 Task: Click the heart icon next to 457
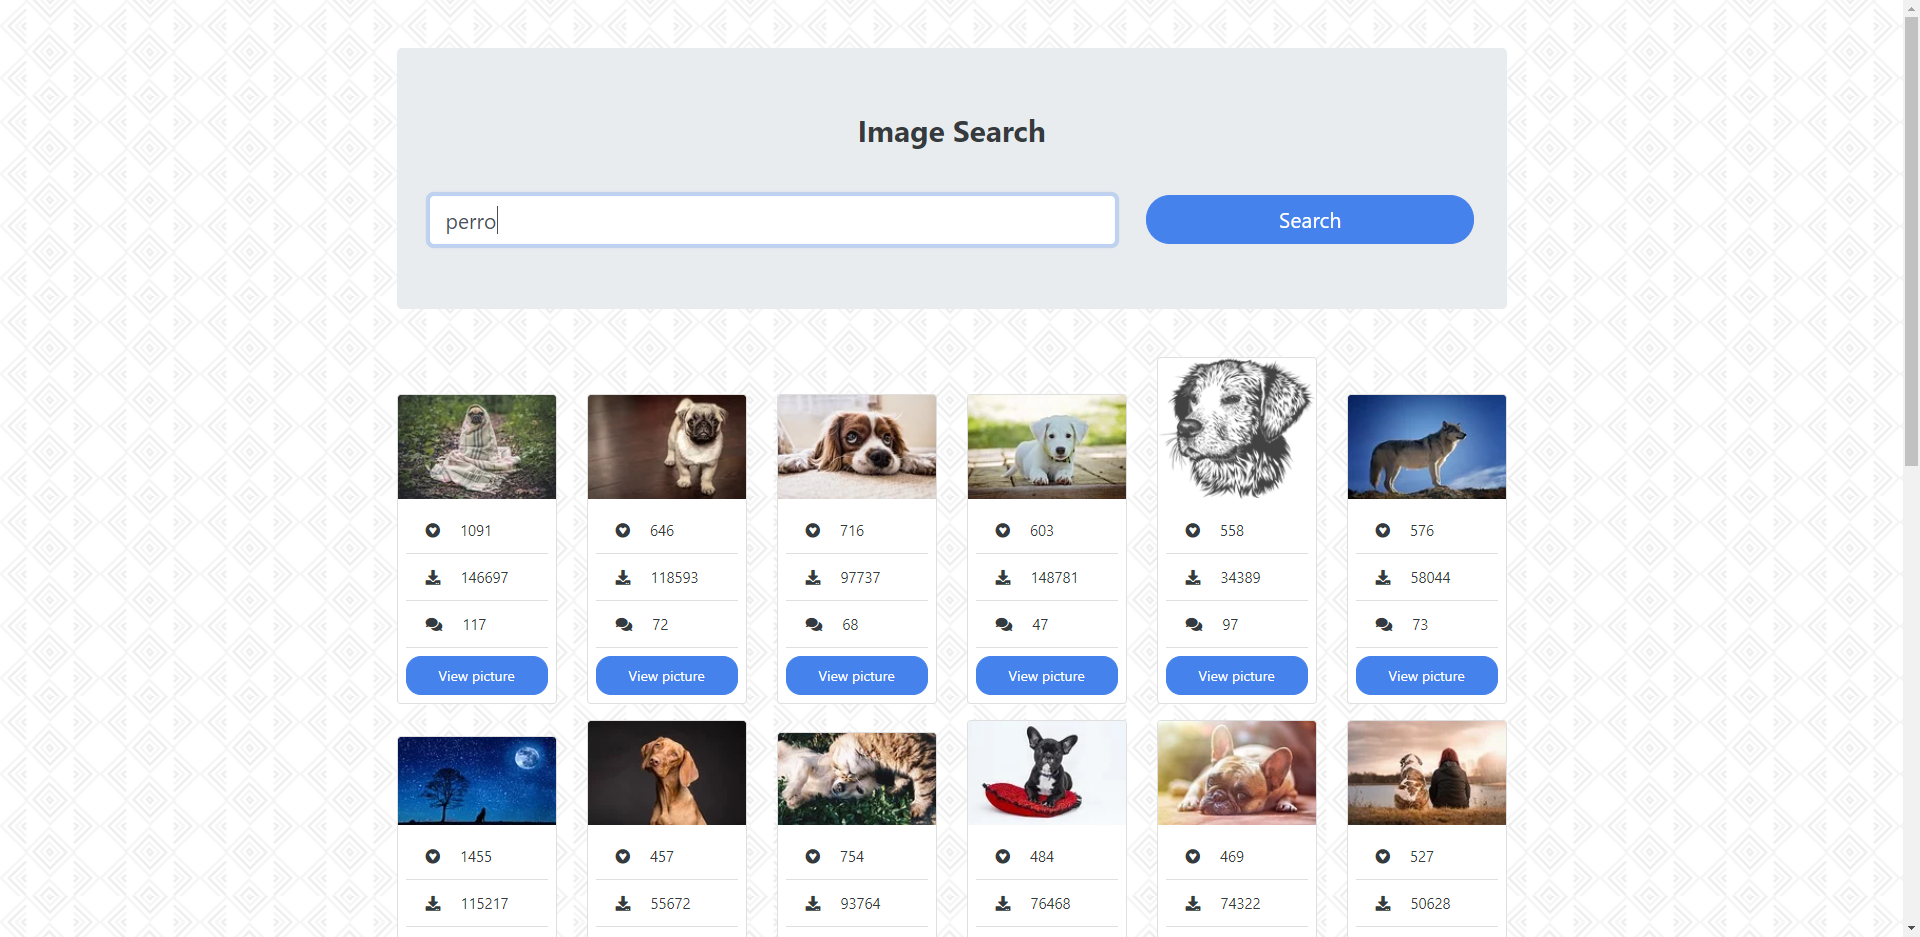click(623, 857)
